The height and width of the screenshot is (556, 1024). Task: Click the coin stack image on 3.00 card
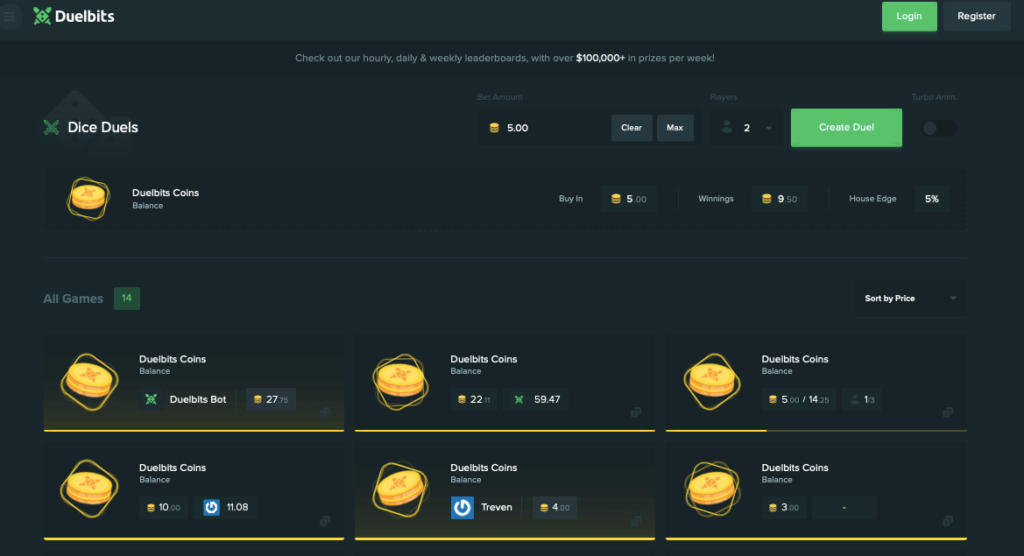click(712, 489)
